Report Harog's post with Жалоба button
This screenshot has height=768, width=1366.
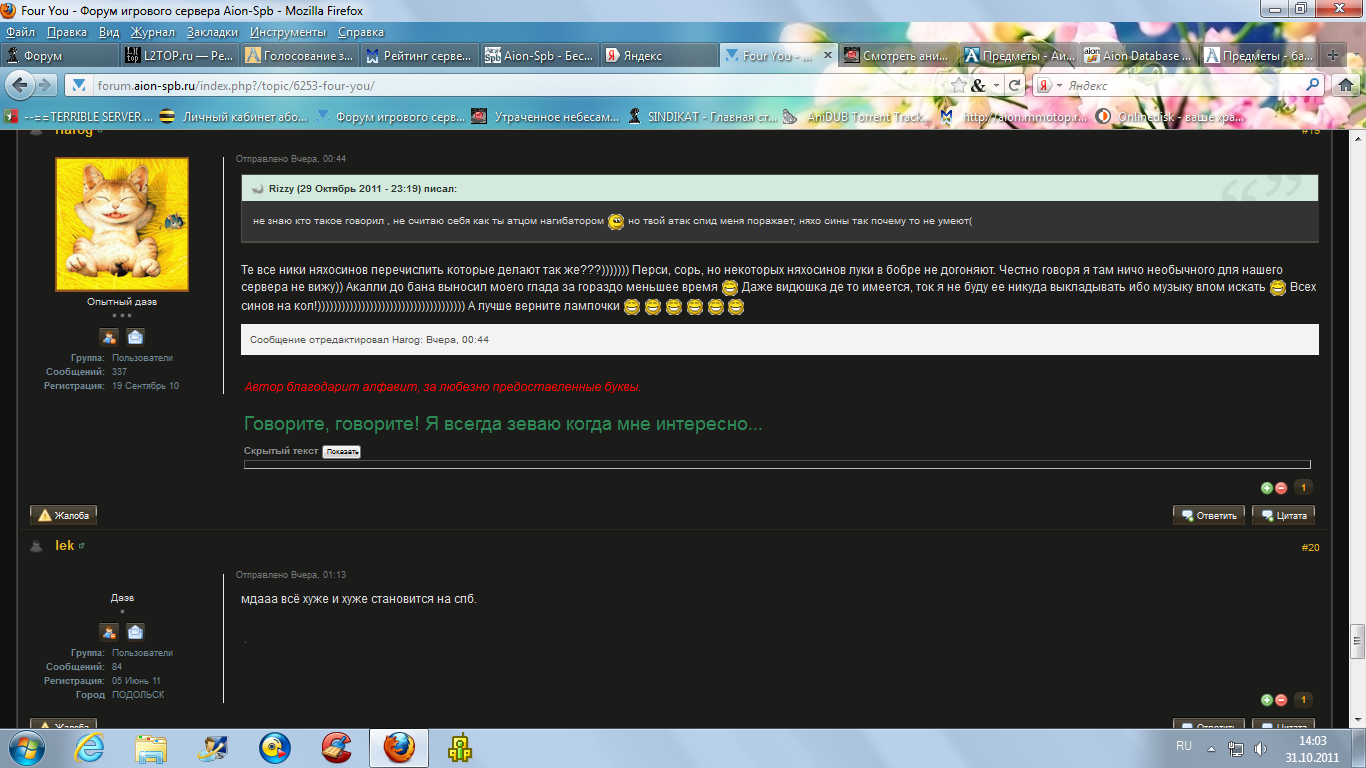63,516
